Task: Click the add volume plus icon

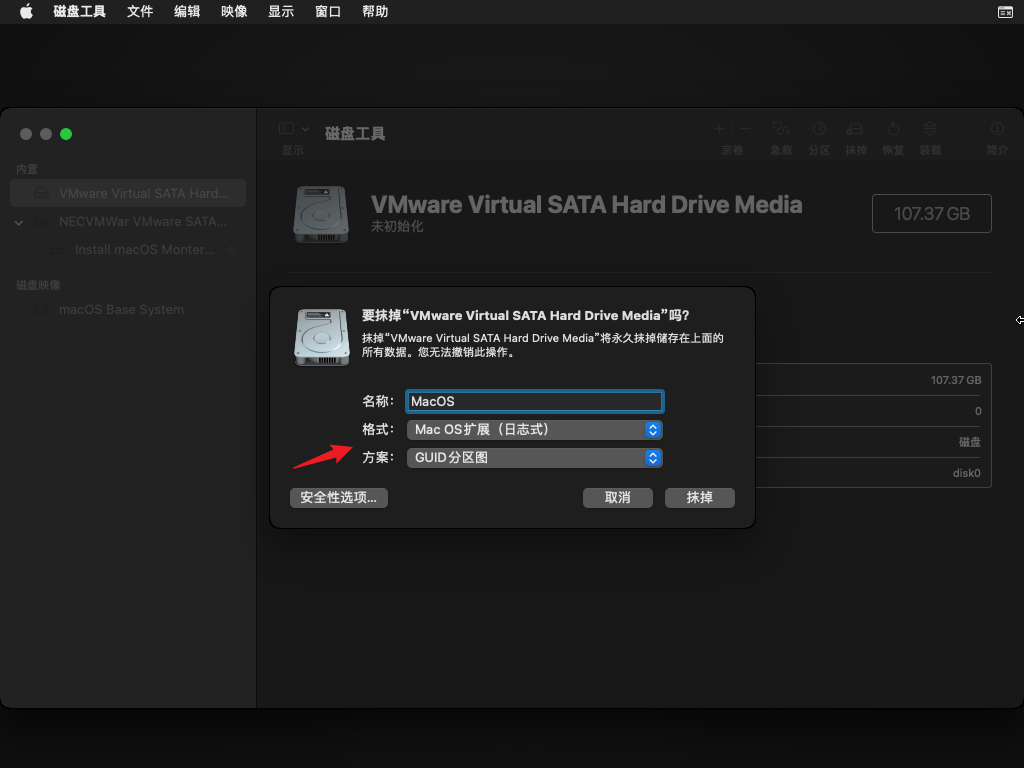Action: pos(718,129)
